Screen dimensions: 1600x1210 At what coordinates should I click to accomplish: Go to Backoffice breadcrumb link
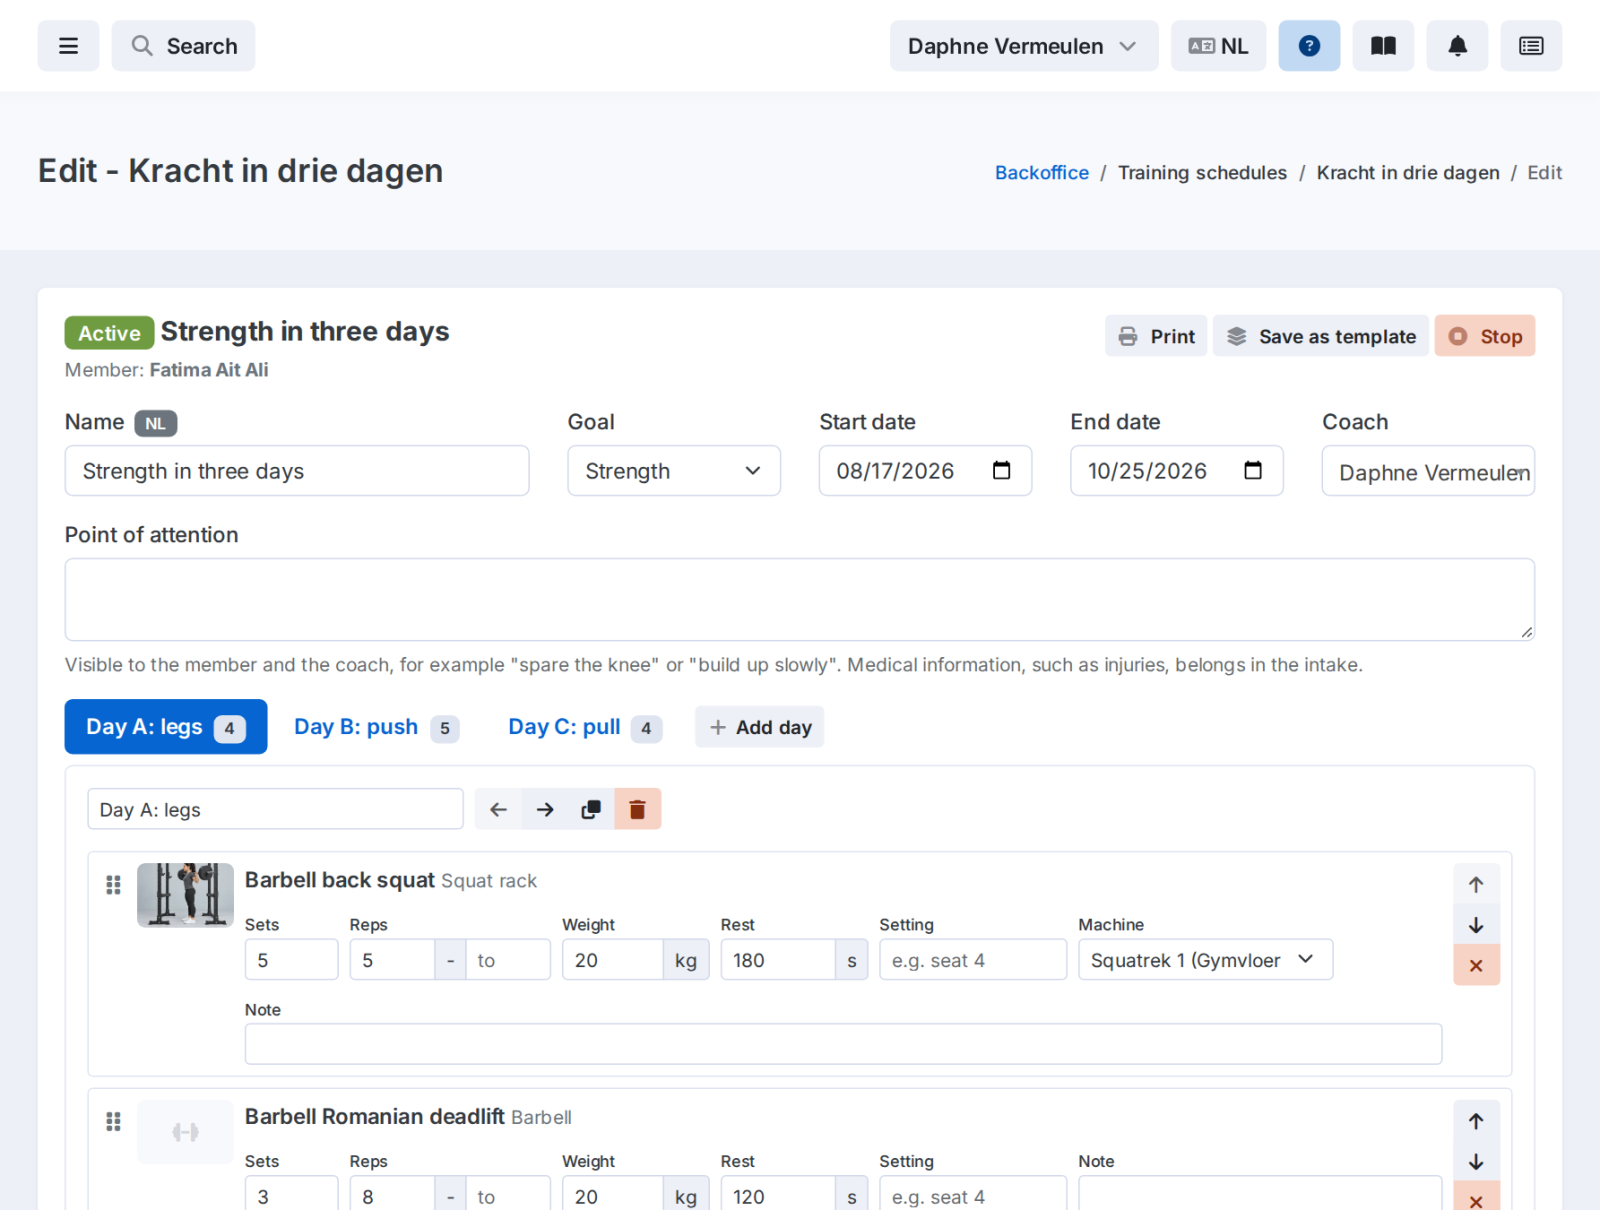[x=1041, y=172]
